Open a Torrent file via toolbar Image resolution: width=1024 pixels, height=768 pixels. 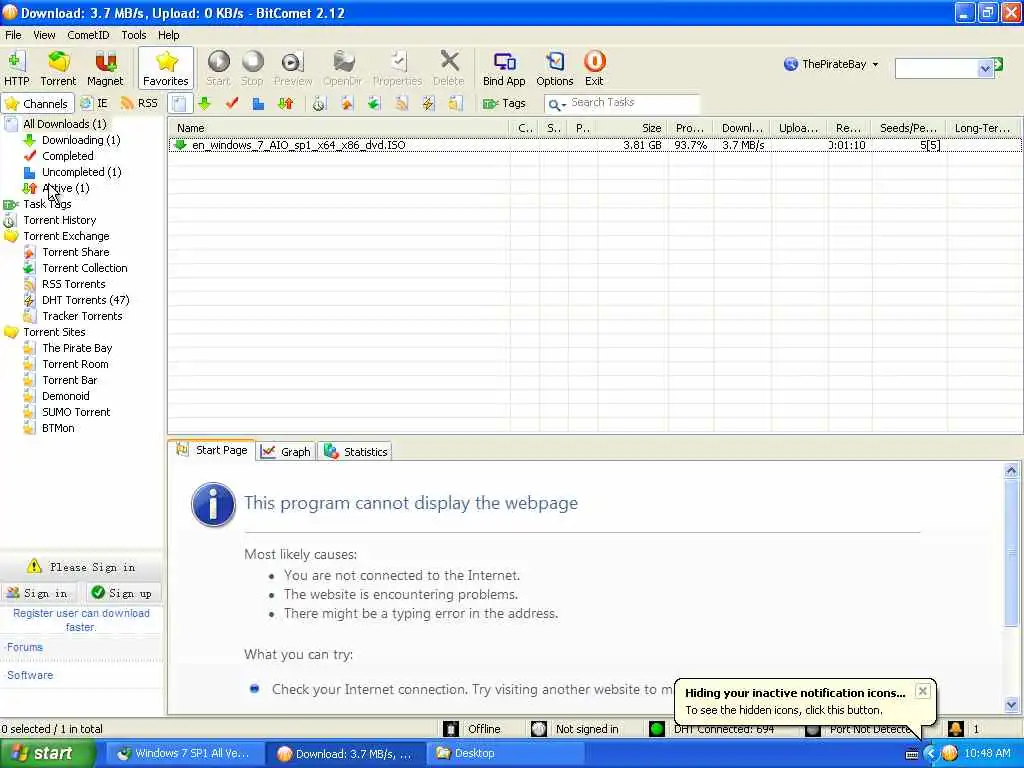[58, 68]
